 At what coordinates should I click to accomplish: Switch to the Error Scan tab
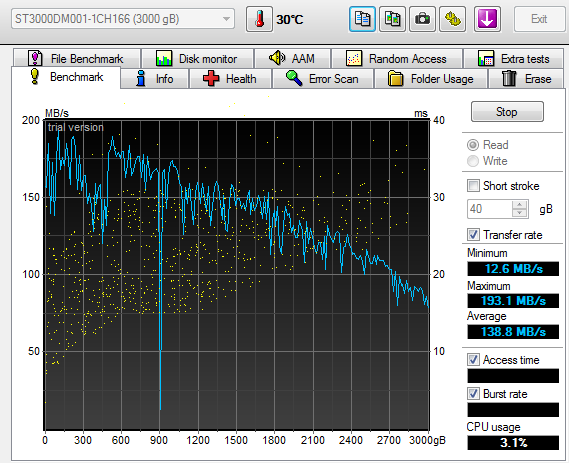[x=323, y=79]
